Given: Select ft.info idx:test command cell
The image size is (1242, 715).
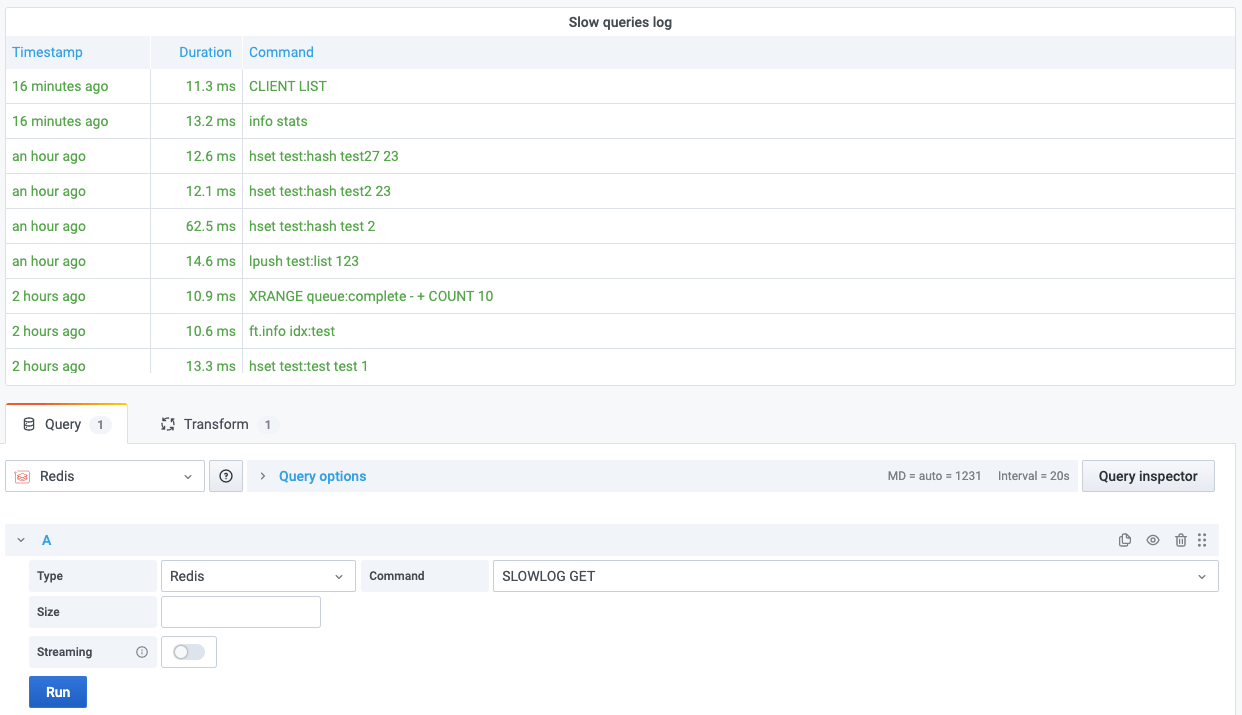Looking at the screenshot, I should (x=739, y=331).
